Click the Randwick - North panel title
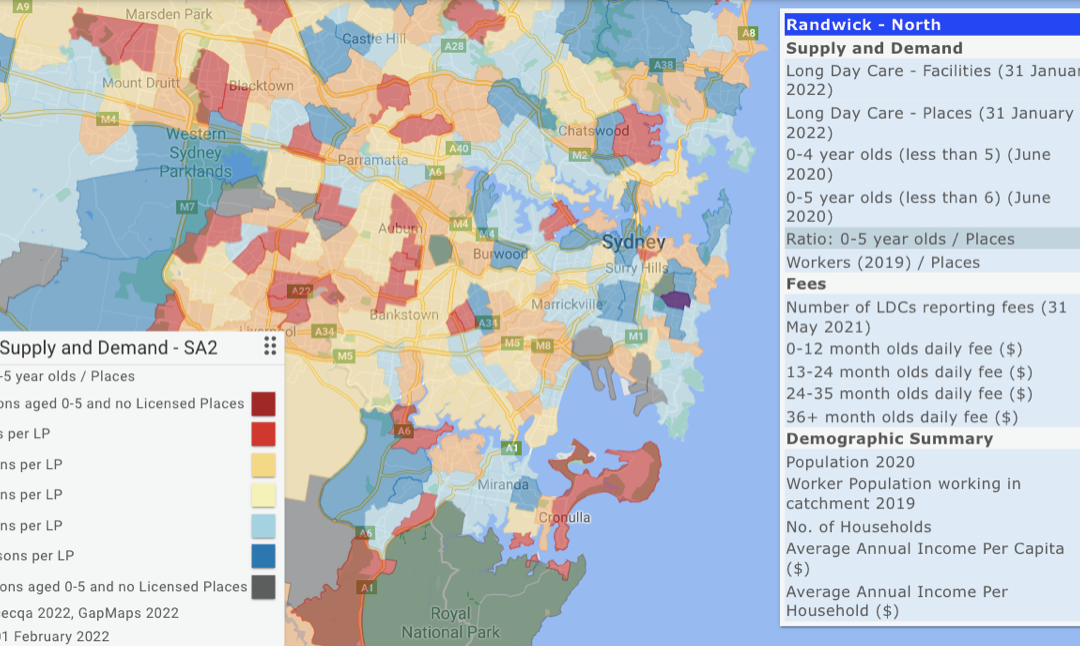Image resolution: width=1080 pixels, height=646 pixels. click(x=863, y=25)
